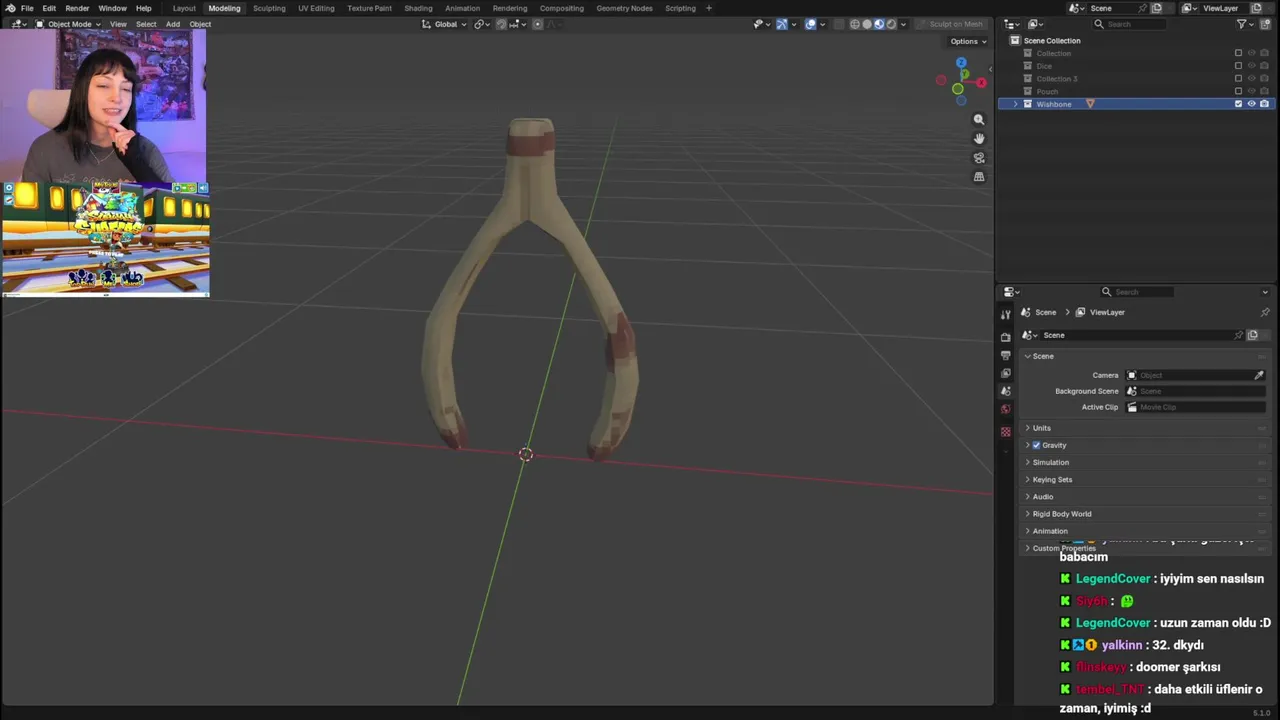The width and height of the screenshot is (1280, 720).
Task: Open the Output properties tab icon
Action: click(1006, 355)
